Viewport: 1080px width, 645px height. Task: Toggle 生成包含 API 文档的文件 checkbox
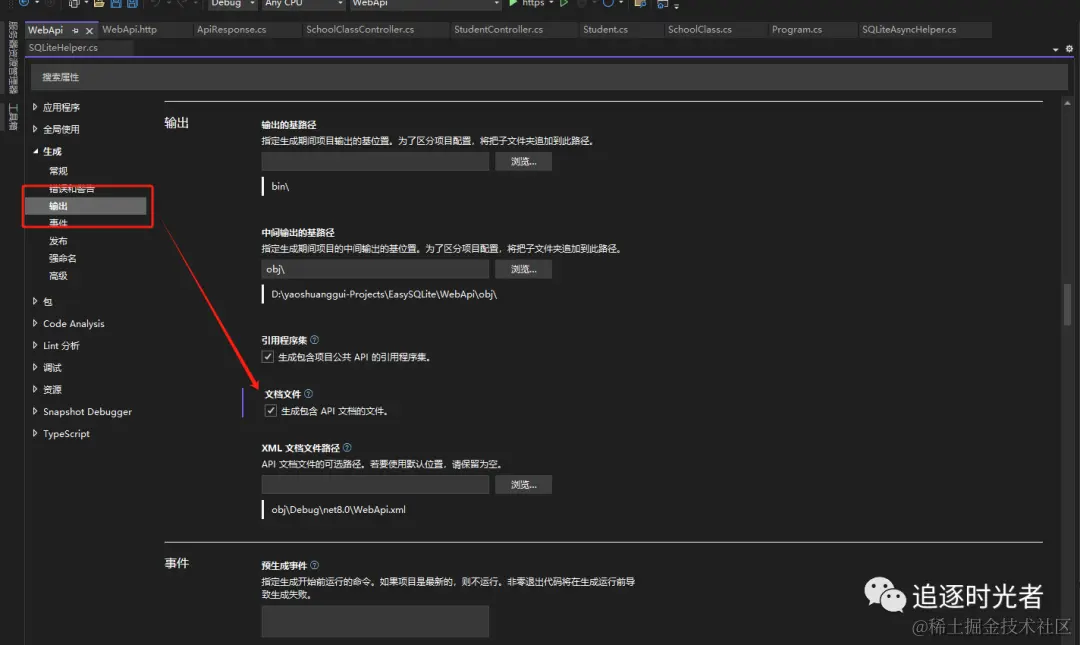[271, 411]
